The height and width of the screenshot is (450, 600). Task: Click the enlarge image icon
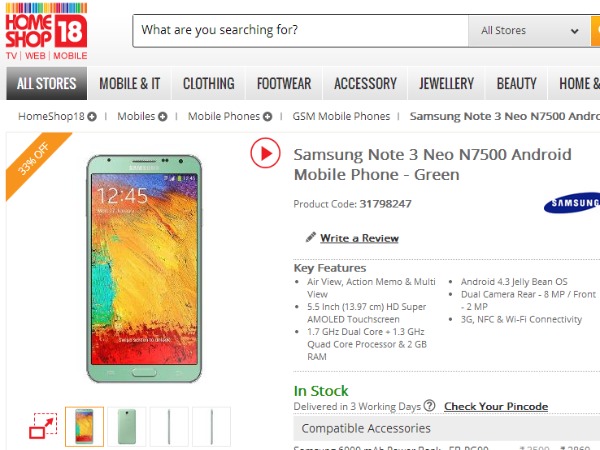41,426
